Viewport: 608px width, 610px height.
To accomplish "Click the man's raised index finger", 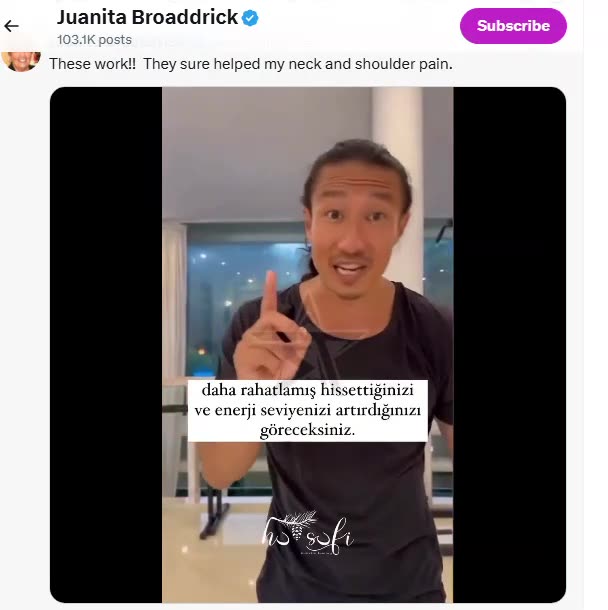I will pos(270,296).
